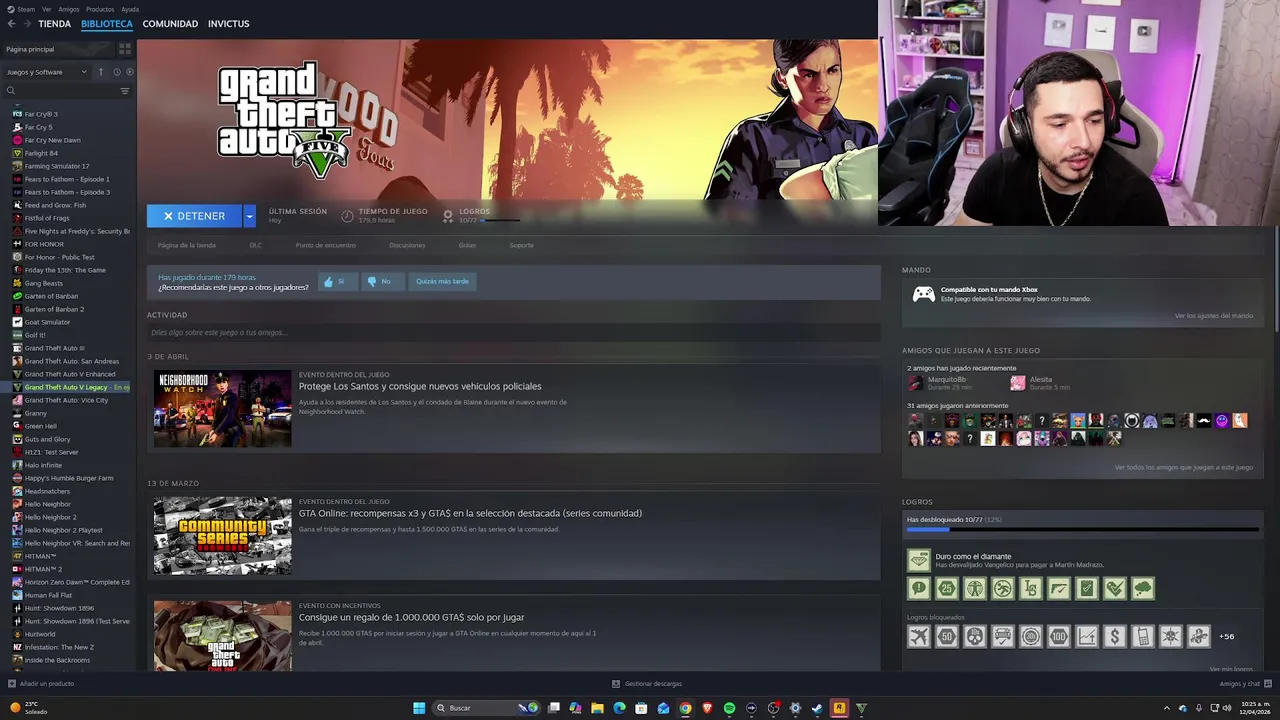1280x720 pixels.
Task: Expand the 'Juegos y Software' dropdown
Action: coord(46,72)
